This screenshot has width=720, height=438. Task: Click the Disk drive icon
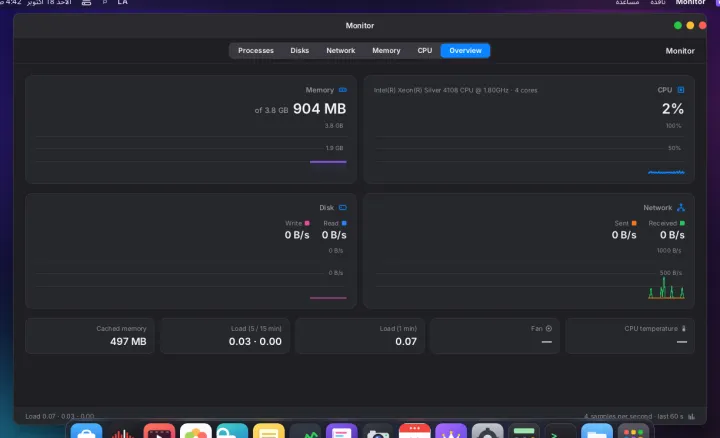[343, 208]
